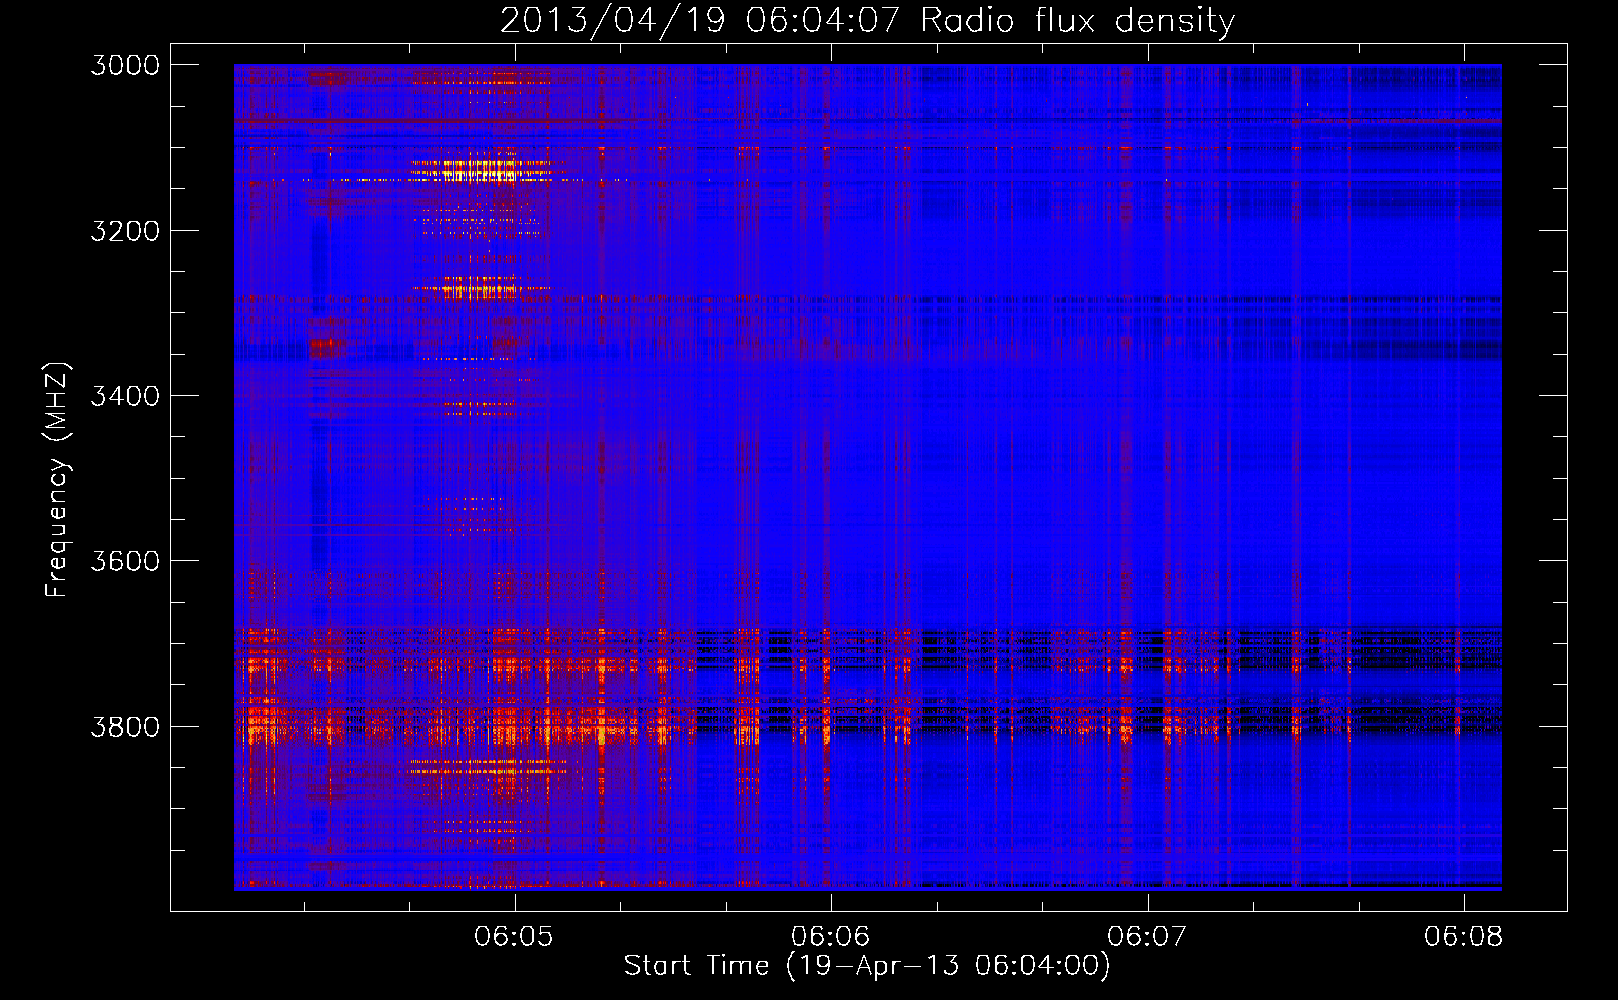
Task: Click the 3800 frequency axis label
Action: [x=125, y=726]
